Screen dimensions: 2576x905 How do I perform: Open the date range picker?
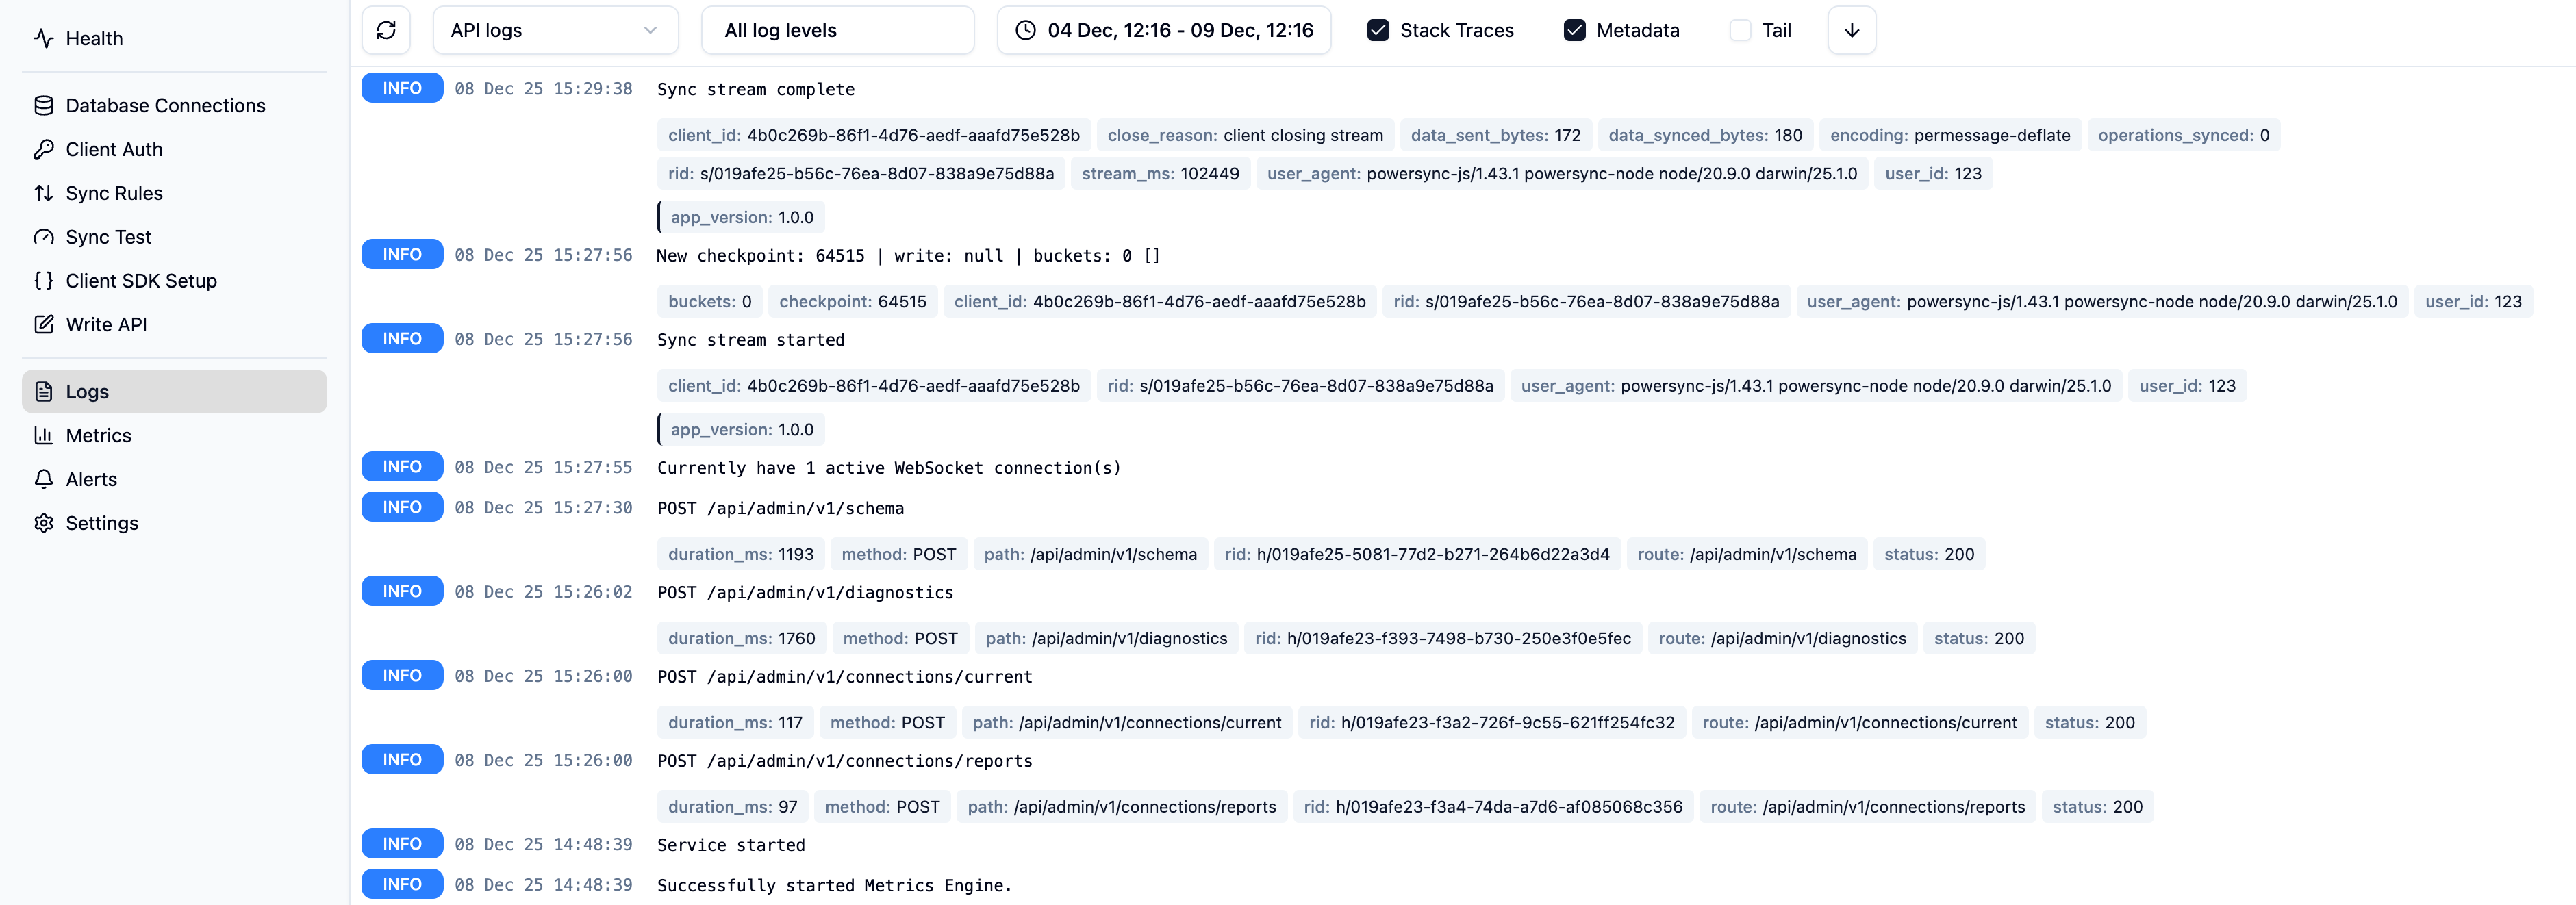click(1163, 30)
